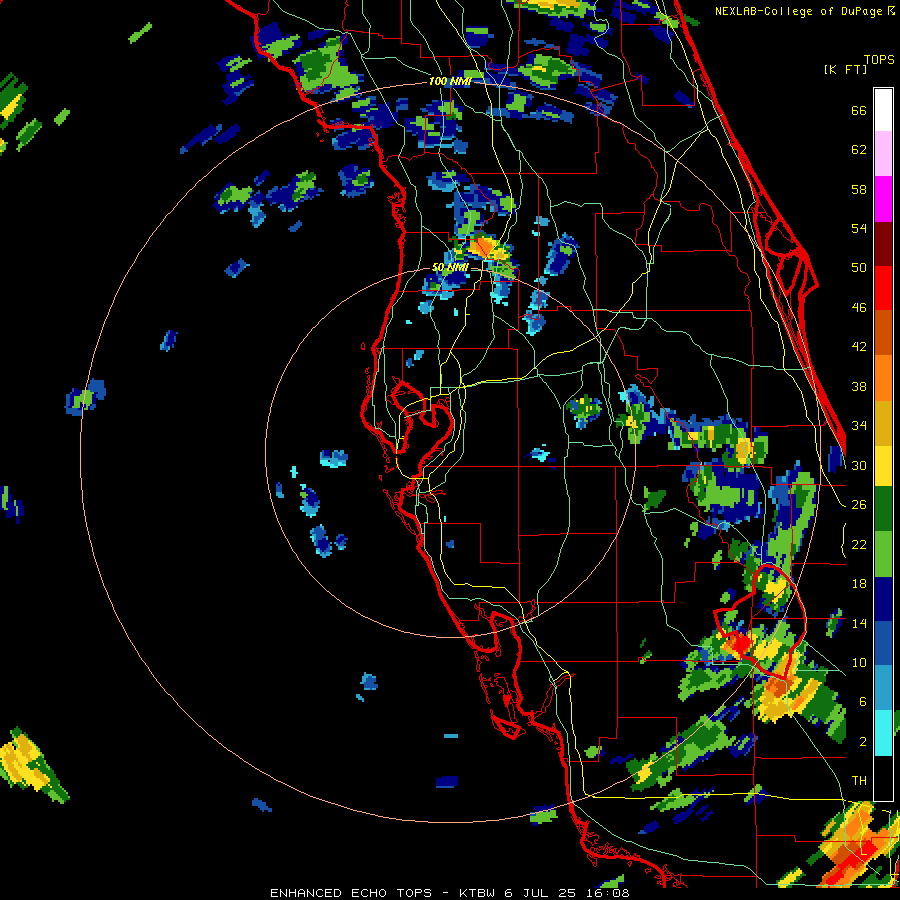Image resolution: width=900 pixels, height=900 pixels.
Task: Click the 46 value on the legend
Action: [x=859, y=308]
